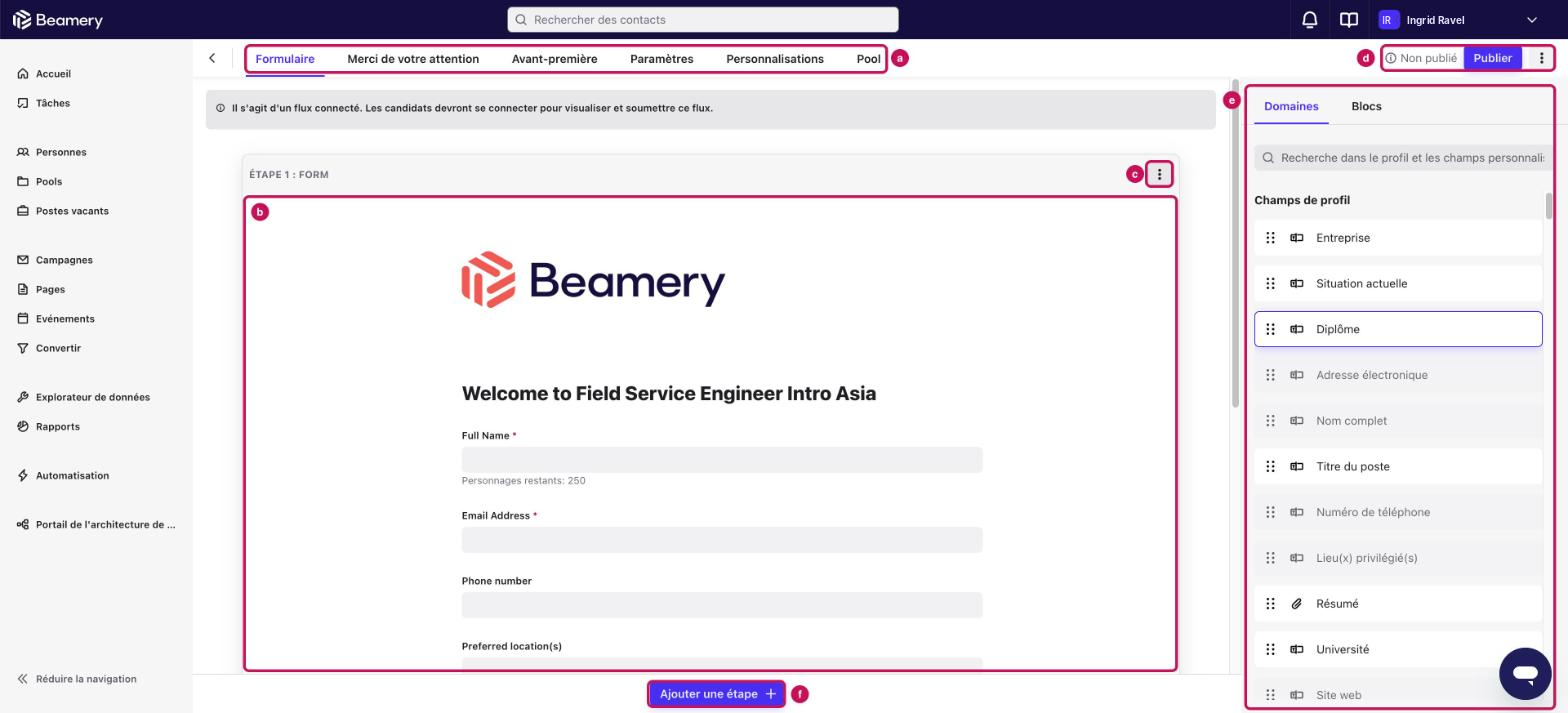This screenshot has height=713, width=1568.
Task: Click the drag handle for Université field
Action: pos(1270,650)
